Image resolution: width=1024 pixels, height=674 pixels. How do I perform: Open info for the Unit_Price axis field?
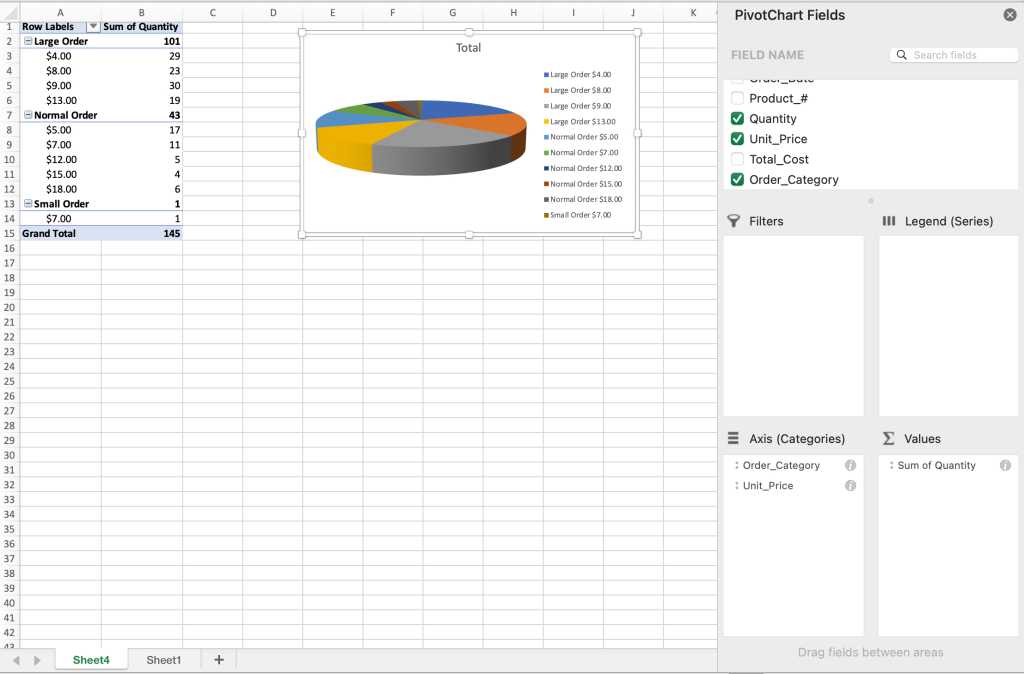[x=850, y=485]
